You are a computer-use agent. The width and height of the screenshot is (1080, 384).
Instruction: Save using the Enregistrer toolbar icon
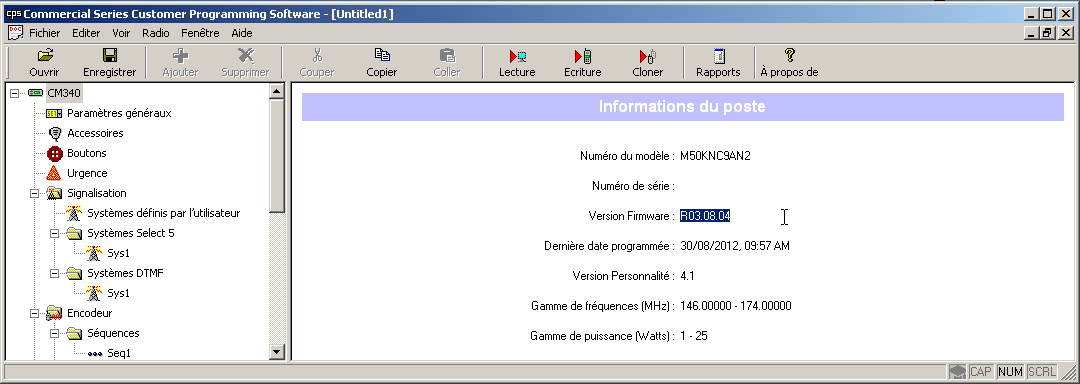point(110,56)
